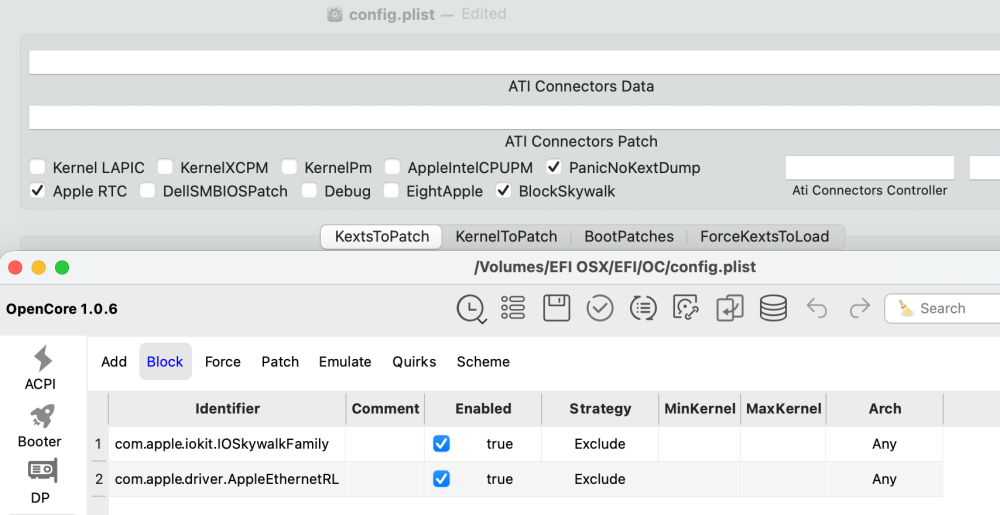This screenshot has width=1000, height=515.
Task: Open the Booter rocket sidebar section
Action: point(40,426)
